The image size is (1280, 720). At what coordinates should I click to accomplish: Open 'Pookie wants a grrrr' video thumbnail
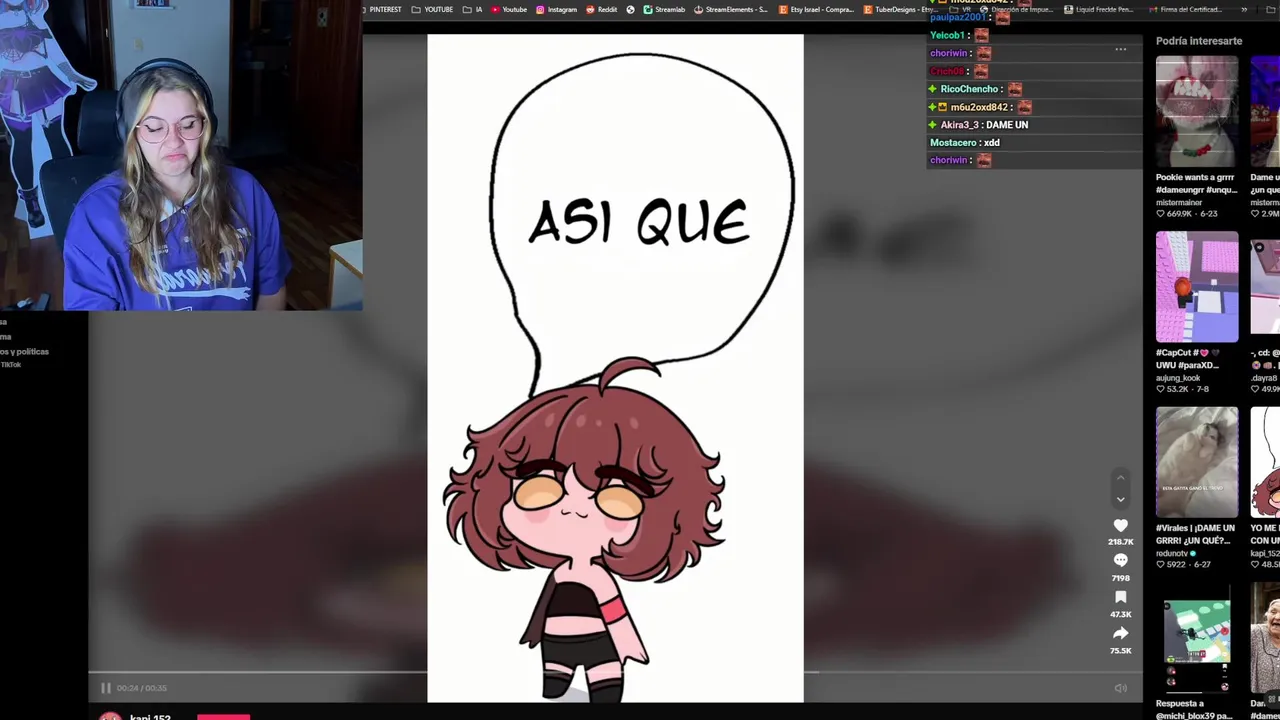(1196, 111)
